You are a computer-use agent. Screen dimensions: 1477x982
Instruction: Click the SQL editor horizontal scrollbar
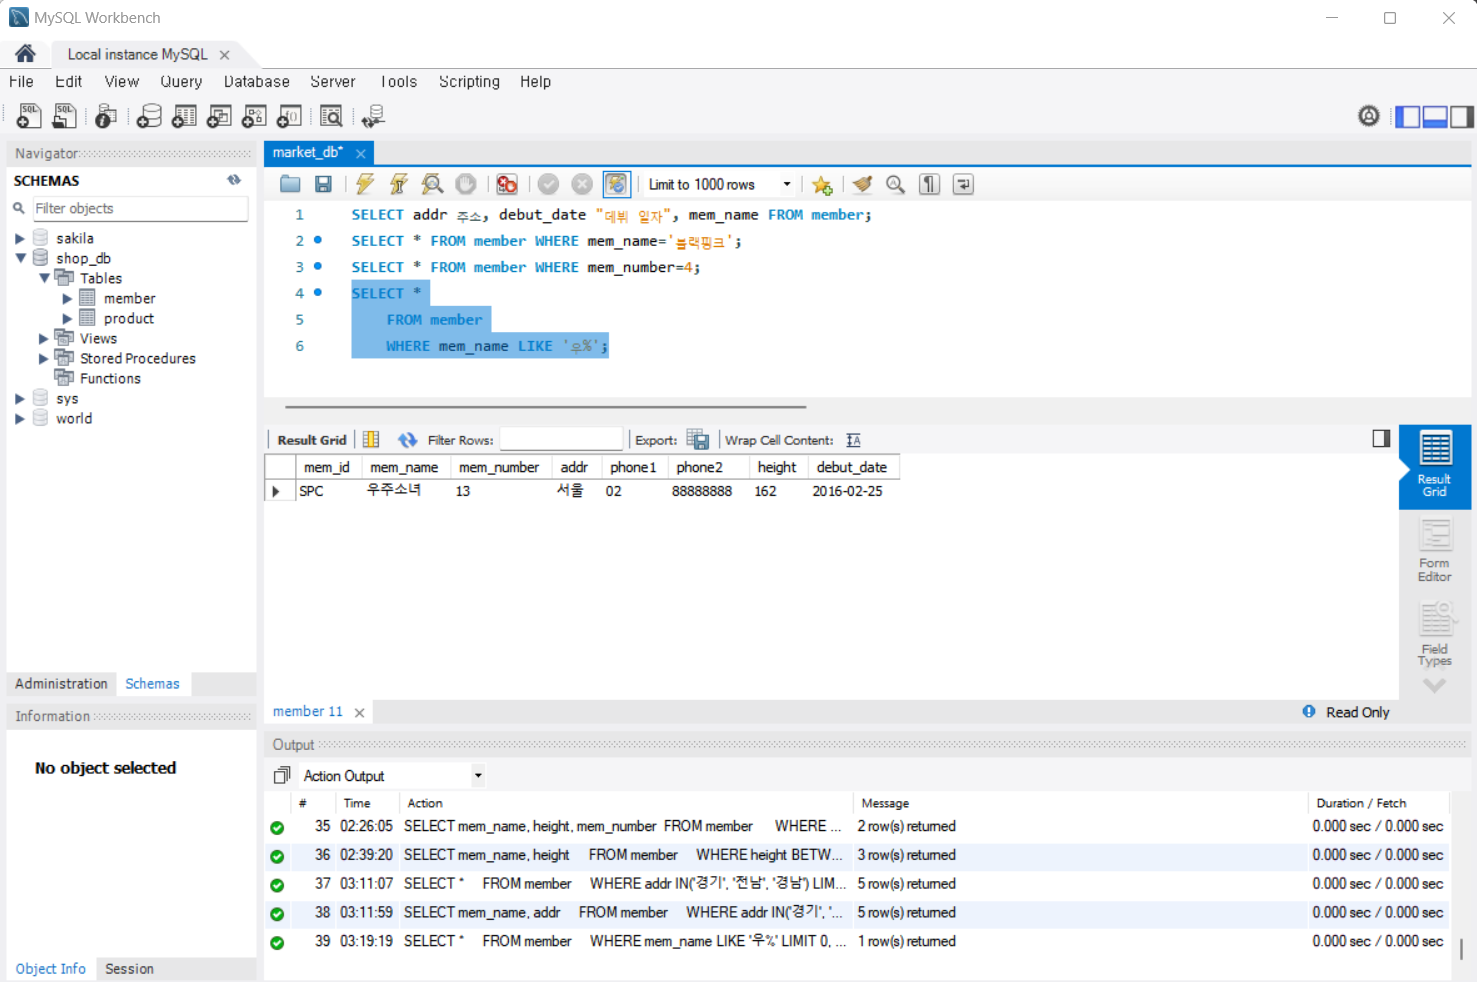click(x=546, y=407)
